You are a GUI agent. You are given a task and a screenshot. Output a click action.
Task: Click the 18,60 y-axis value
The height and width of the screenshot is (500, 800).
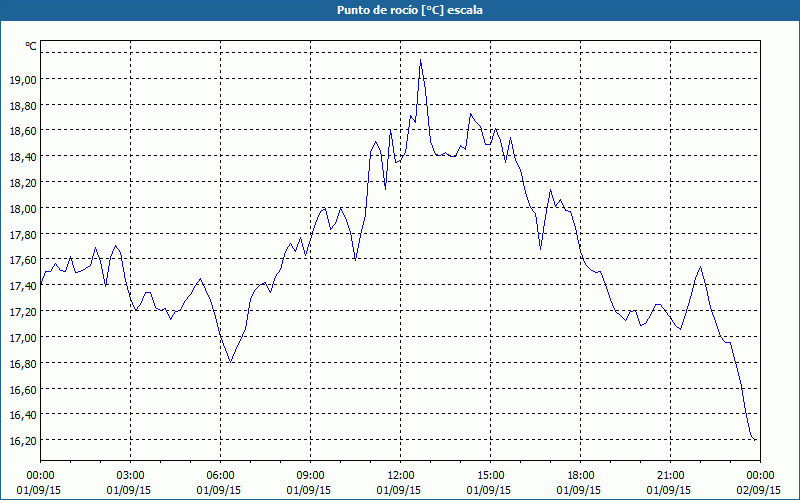(x=23, y=131)
